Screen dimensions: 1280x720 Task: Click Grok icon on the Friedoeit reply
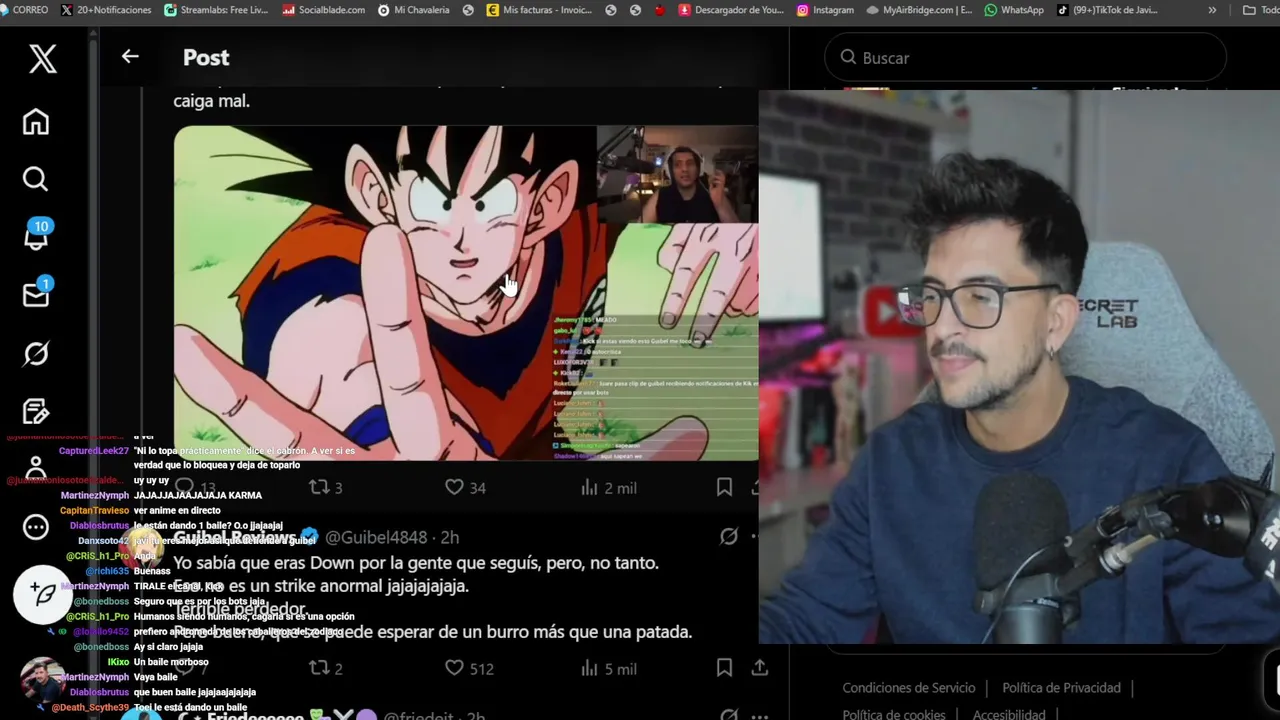(x=729, y=714)
